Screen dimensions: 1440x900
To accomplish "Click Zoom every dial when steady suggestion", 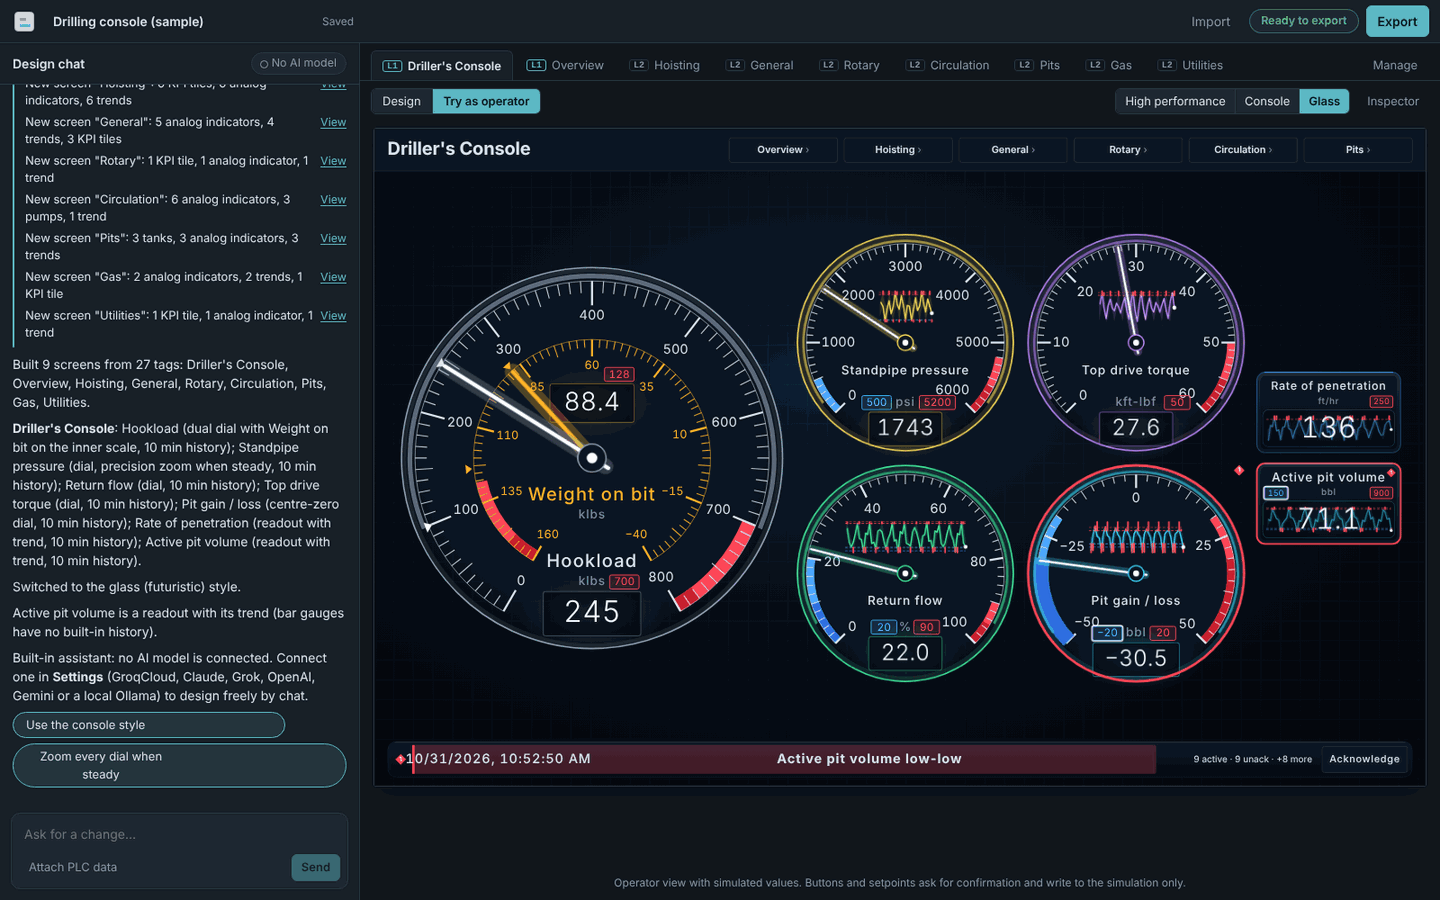I will pyautogui.click(x=179, y=765).
